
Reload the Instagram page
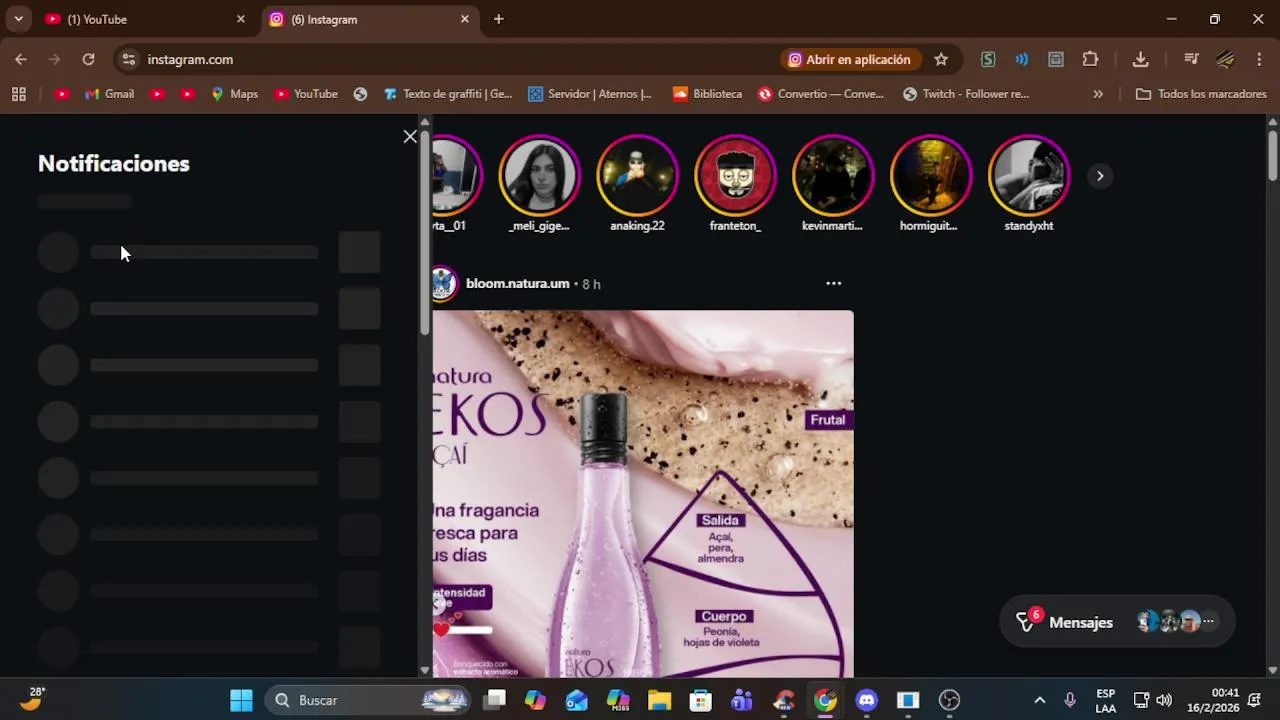tap(88, 60)
